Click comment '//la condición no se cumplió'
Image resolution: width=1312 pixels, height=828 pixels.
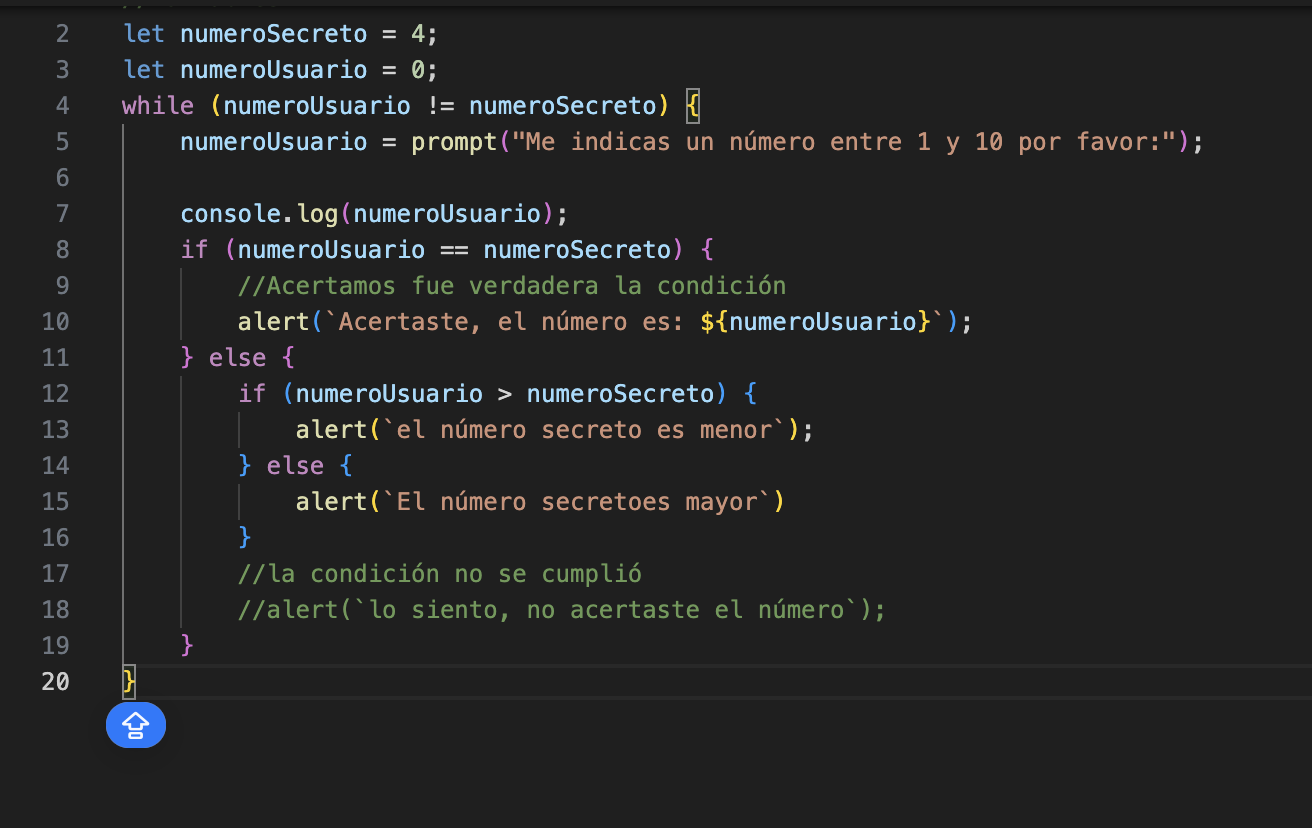[x=440, y=574]
